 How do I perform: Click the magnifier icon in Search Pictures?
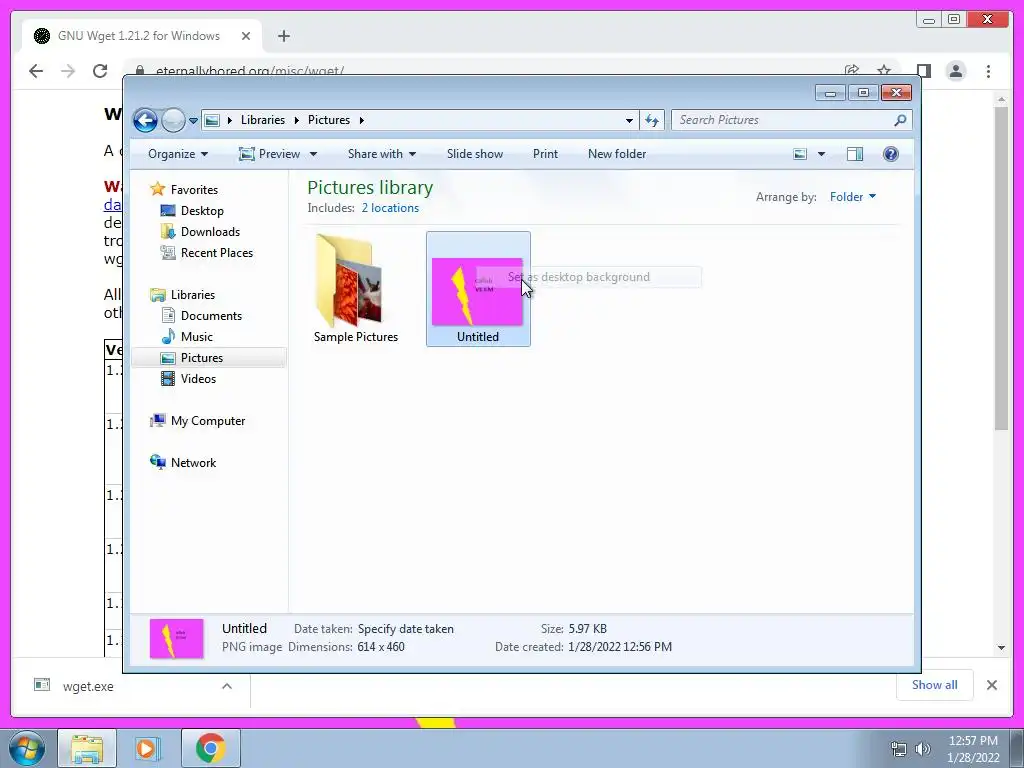(900, 120)
